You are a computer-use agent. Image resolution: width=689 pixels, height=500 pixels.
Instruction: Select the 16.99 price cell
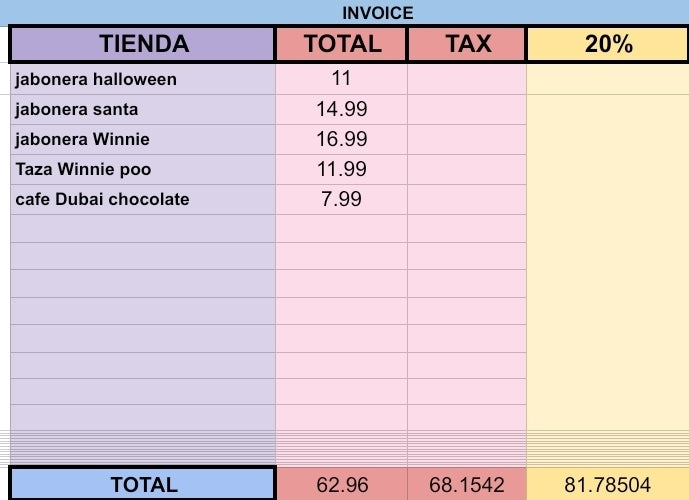pos(342,139)
